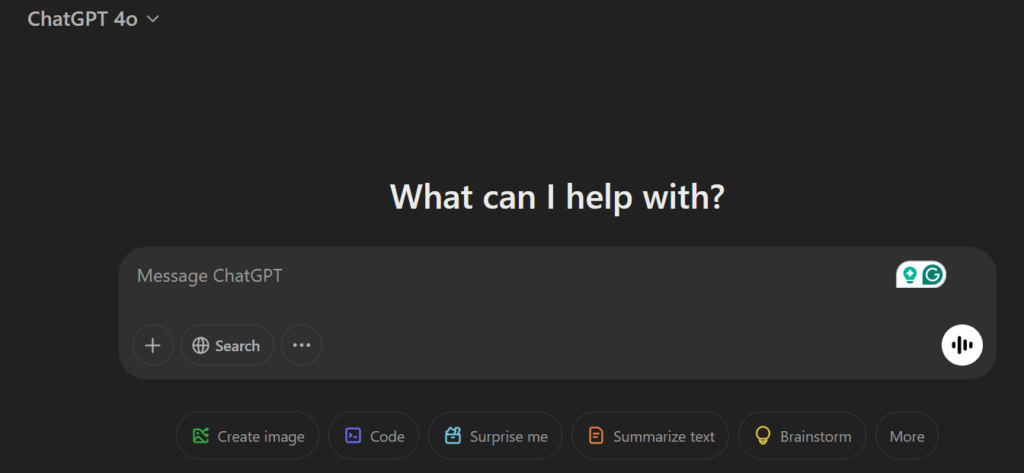This screenshot has height=473, width=1024.
Task: Click the orange Summarize text document icon
Action: click(596, 436)
